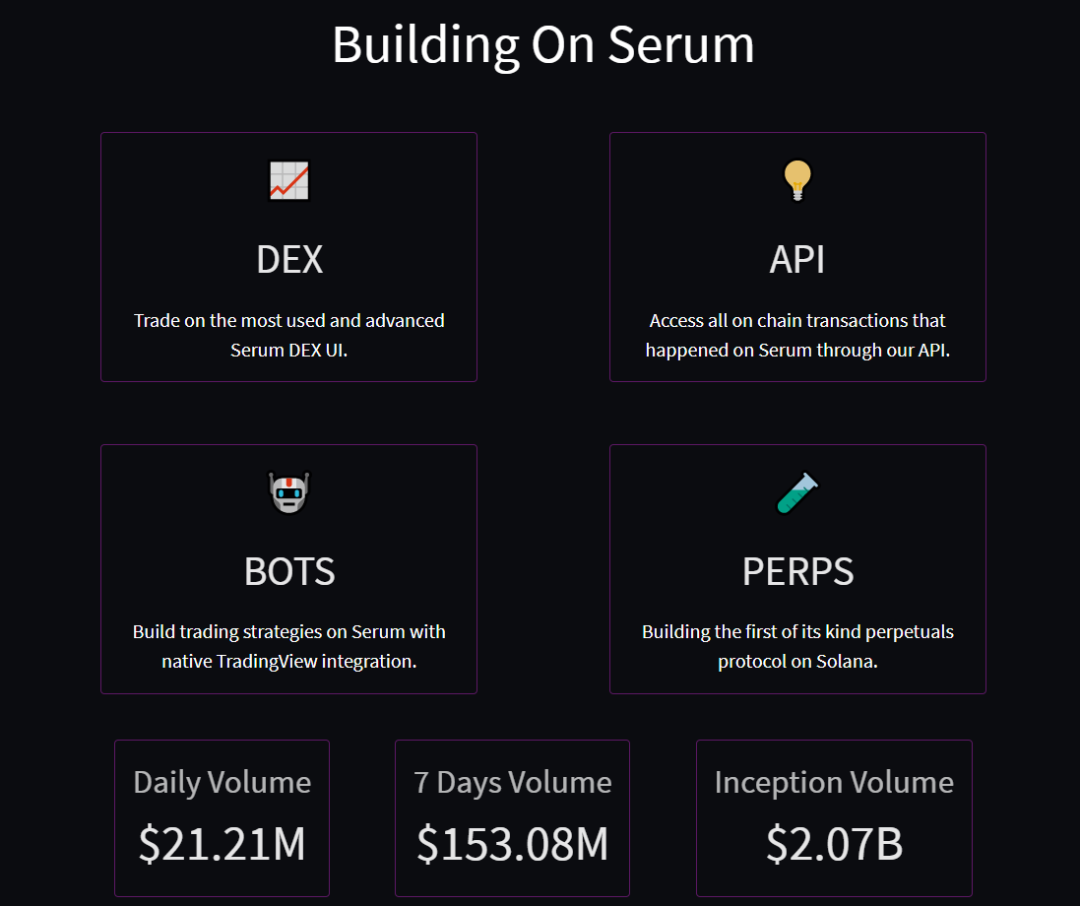Screen dimensions: 1080x906
Task: Open the API heading link
Action: [797, 260]
